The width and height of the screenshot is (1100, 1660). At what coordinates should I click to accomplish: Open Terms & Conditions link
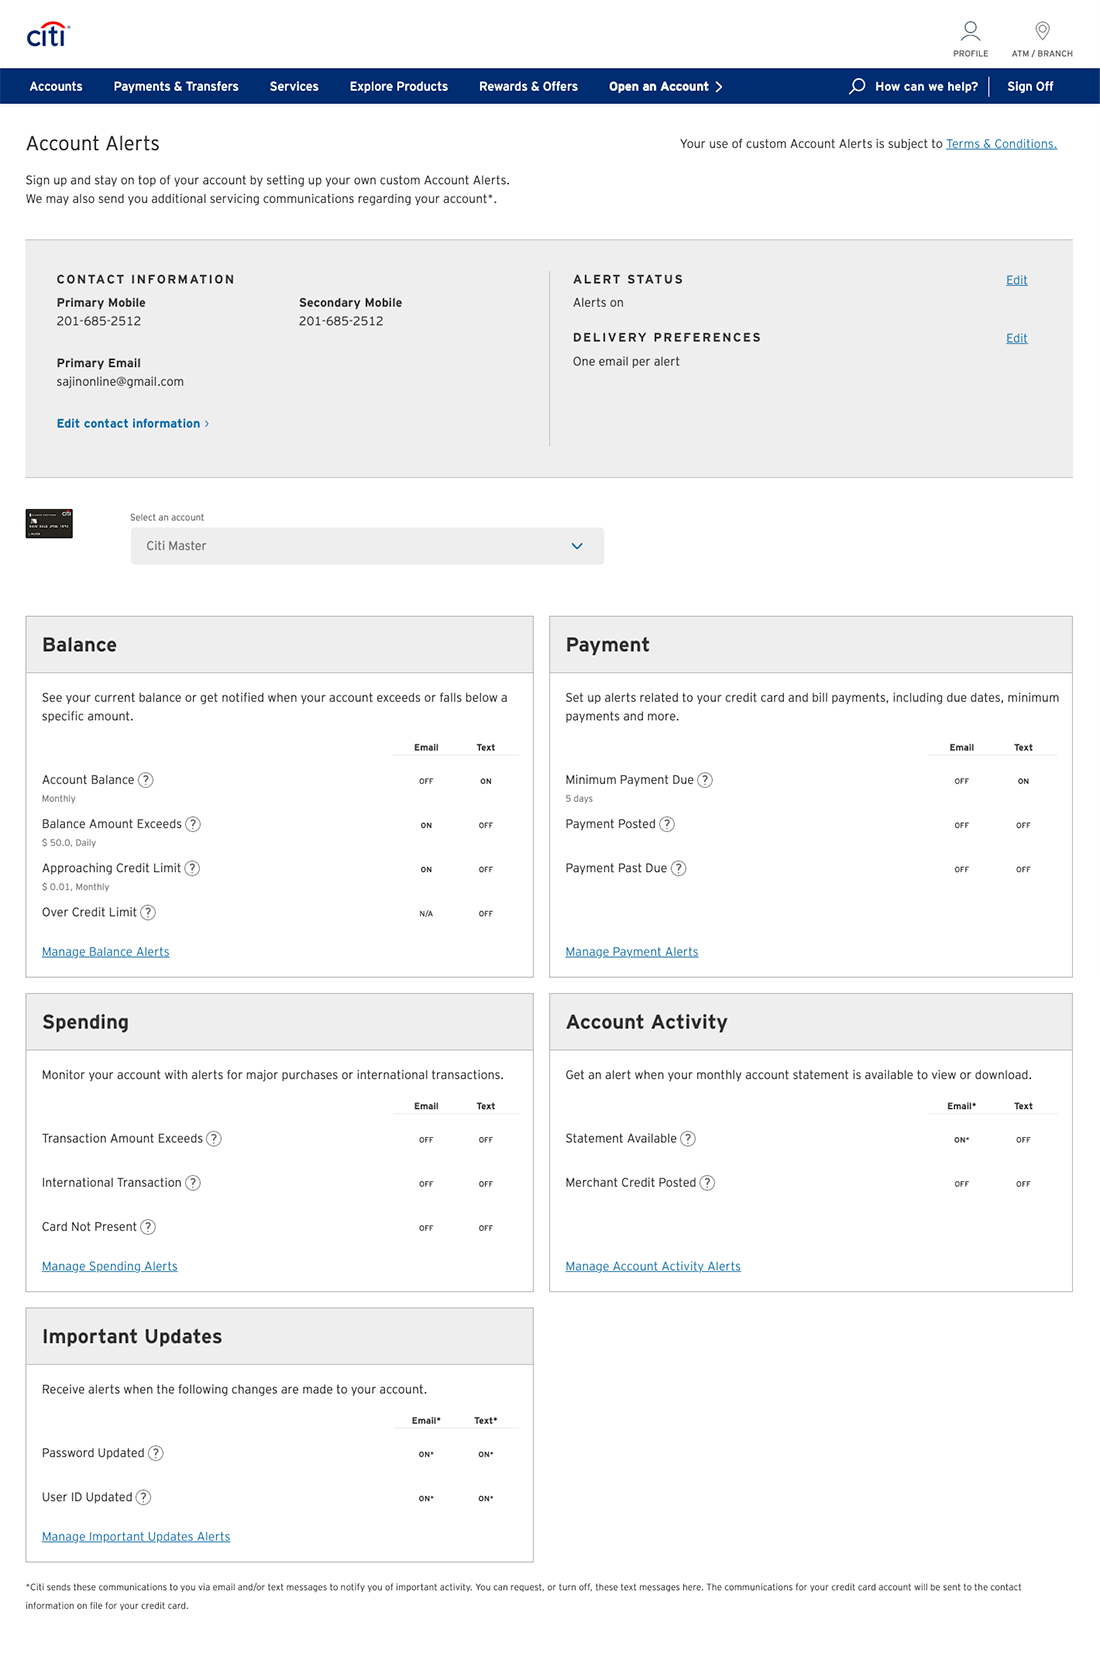click(1001, 144)
